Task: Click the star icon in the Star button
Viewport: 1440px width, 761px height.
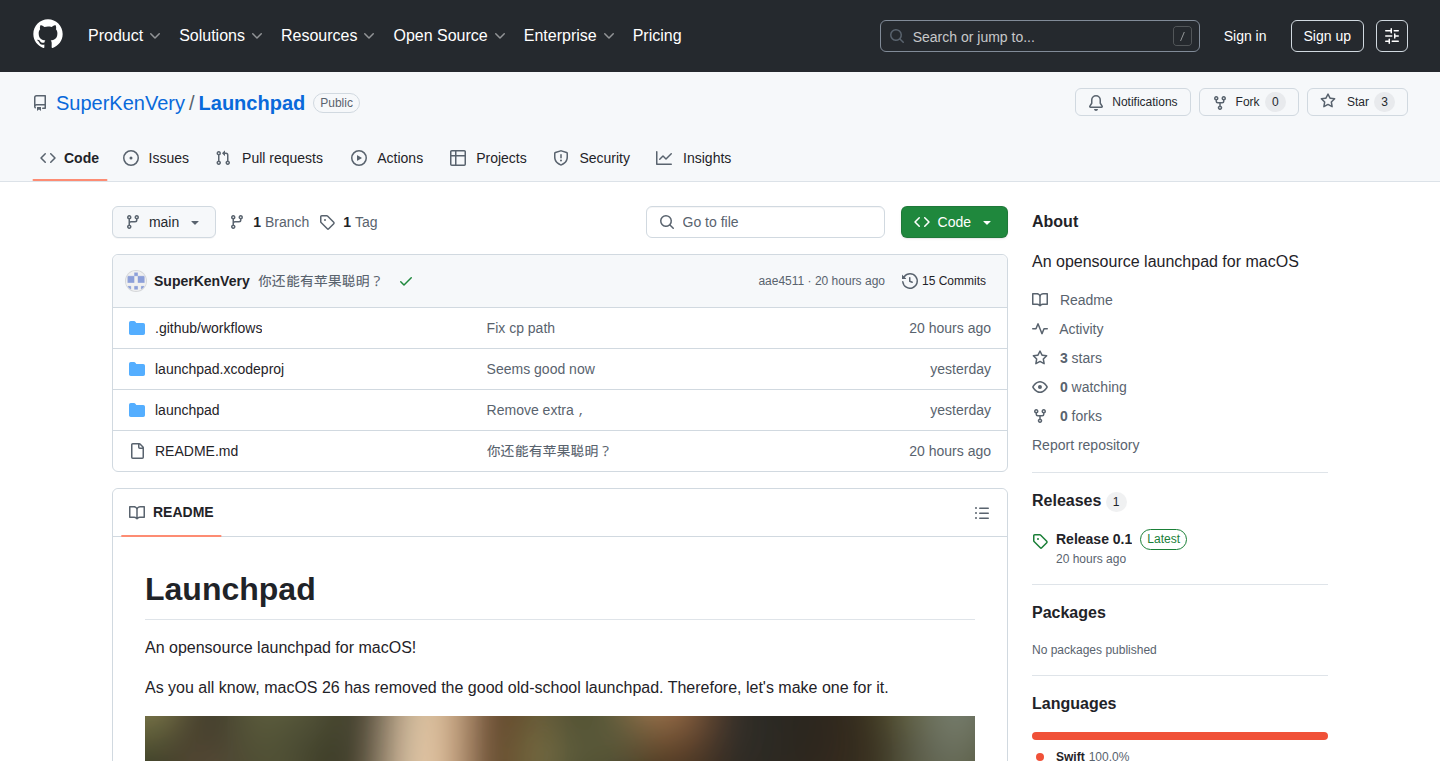Action: [x=1328, y=101]
